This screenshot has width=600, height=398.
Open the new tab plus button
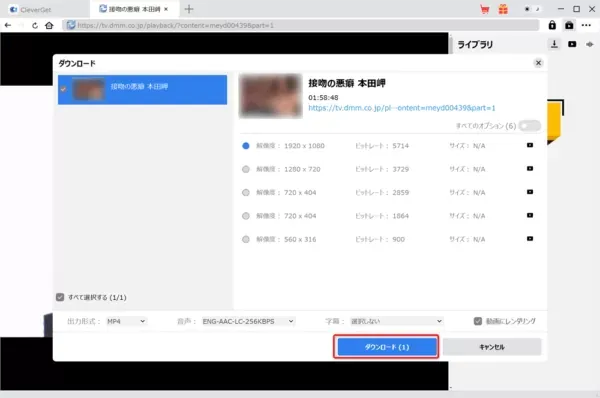(189, 9)
